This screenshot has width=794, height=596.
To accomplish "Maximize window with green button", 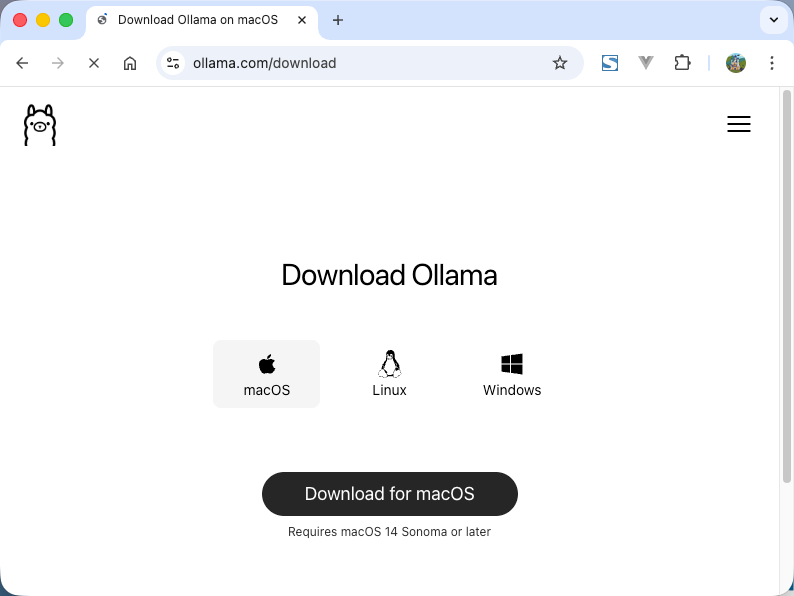I will tap(66, 20).
